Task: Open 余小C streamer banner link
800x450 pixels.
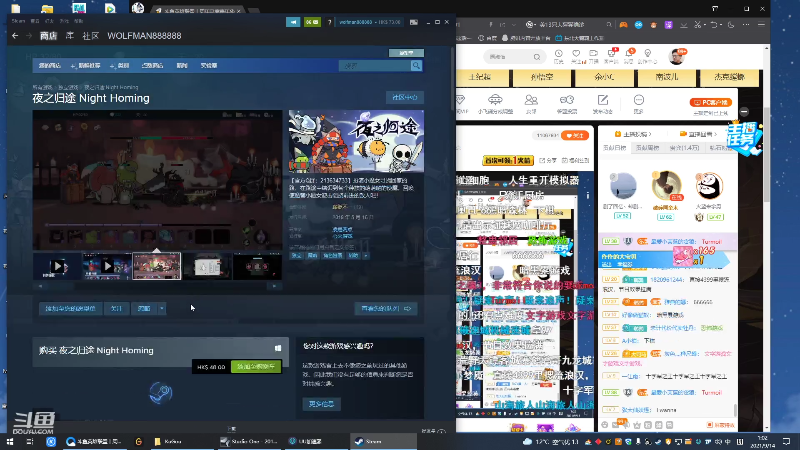Action: [x=604, y=77]
